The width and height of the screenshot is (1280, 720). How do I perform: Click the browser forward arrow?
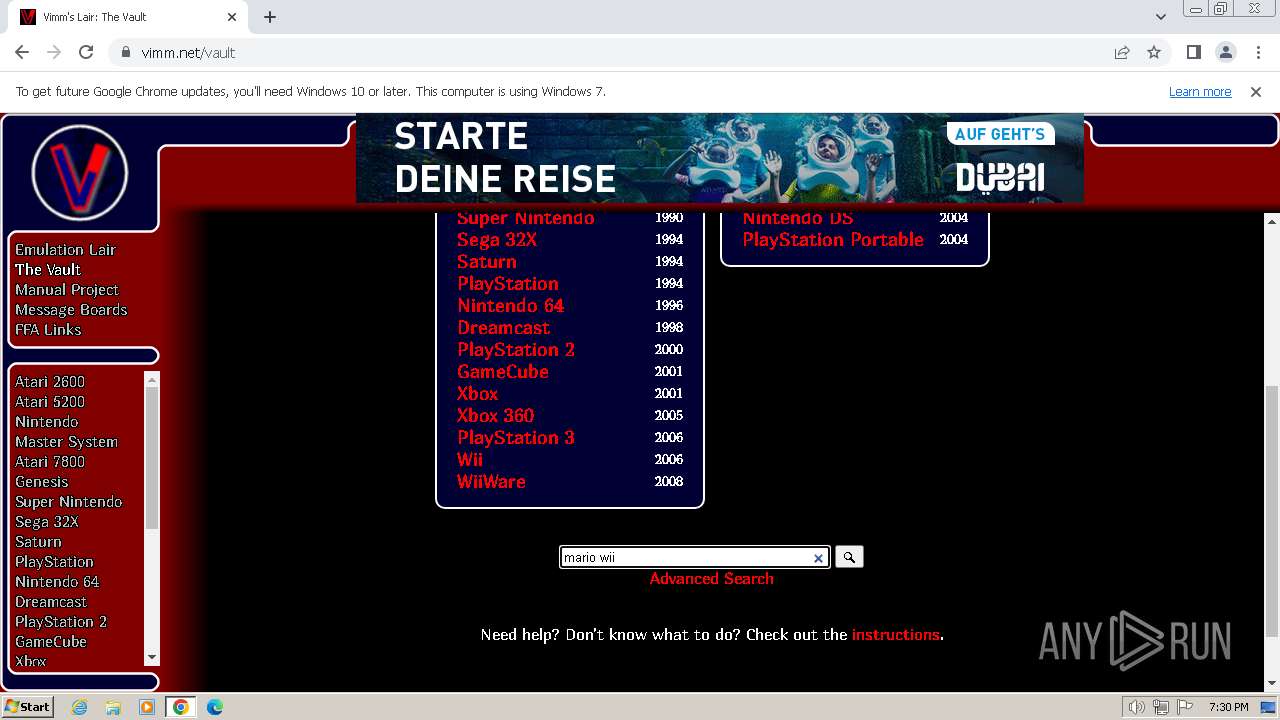coord(54,52)
